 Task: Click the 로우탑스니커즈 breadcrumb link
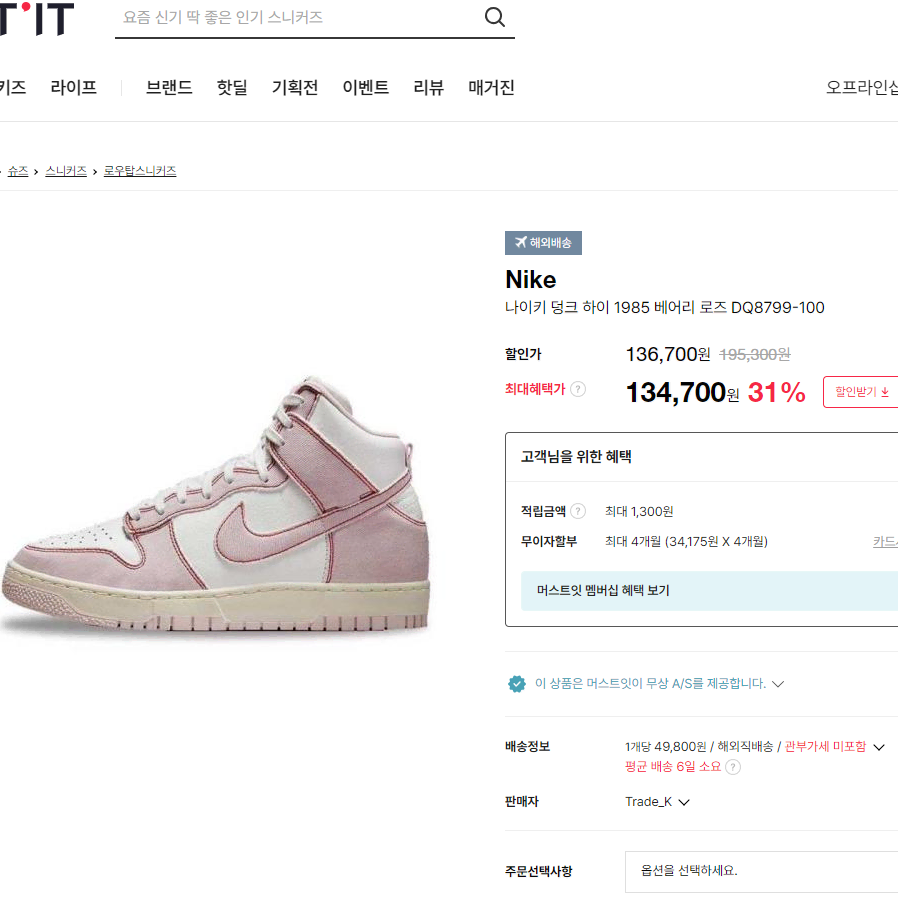coord(140,171)
